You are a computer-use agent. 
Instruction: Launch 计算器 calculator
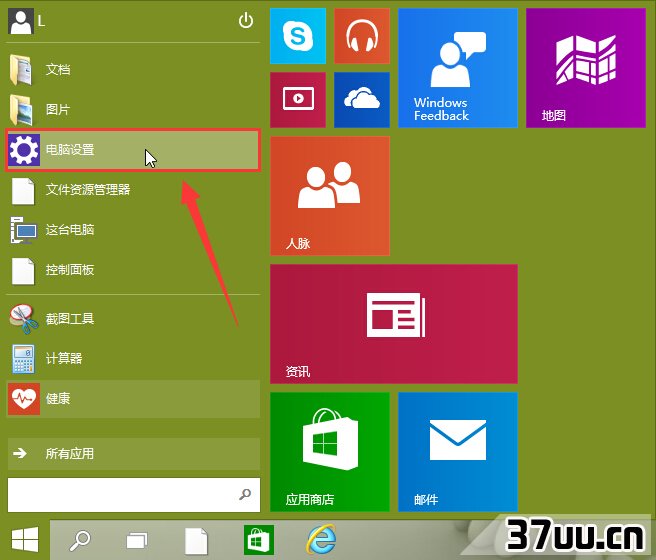pos(133,359)
